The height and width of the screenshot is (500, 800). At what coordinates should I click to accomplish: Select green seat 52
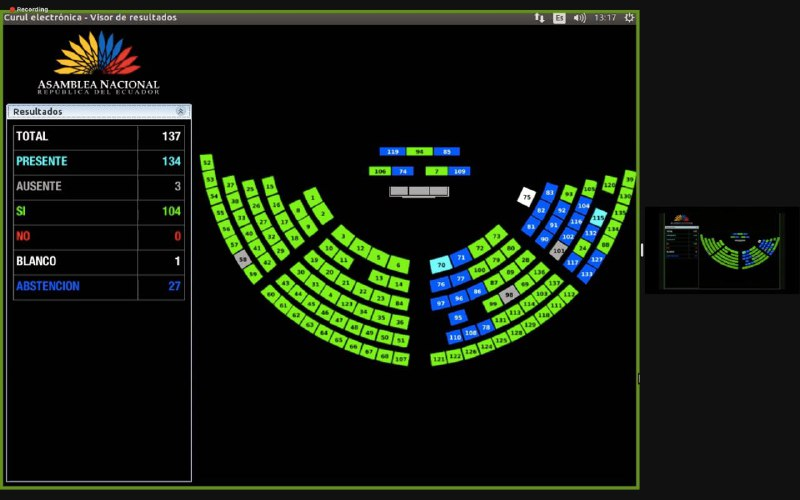tap(207, 163)
